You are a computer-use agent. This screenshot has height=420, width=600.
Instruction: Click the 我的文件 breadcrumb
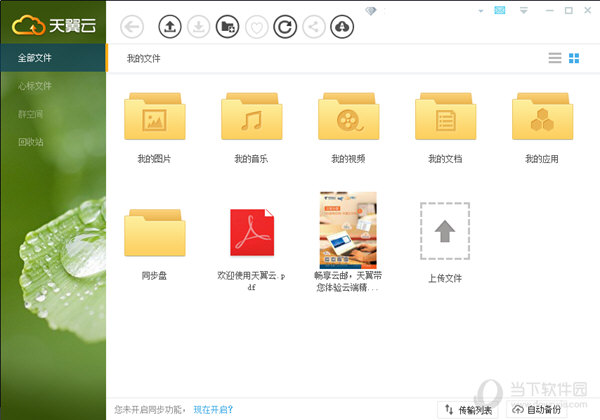coord(143,59)
